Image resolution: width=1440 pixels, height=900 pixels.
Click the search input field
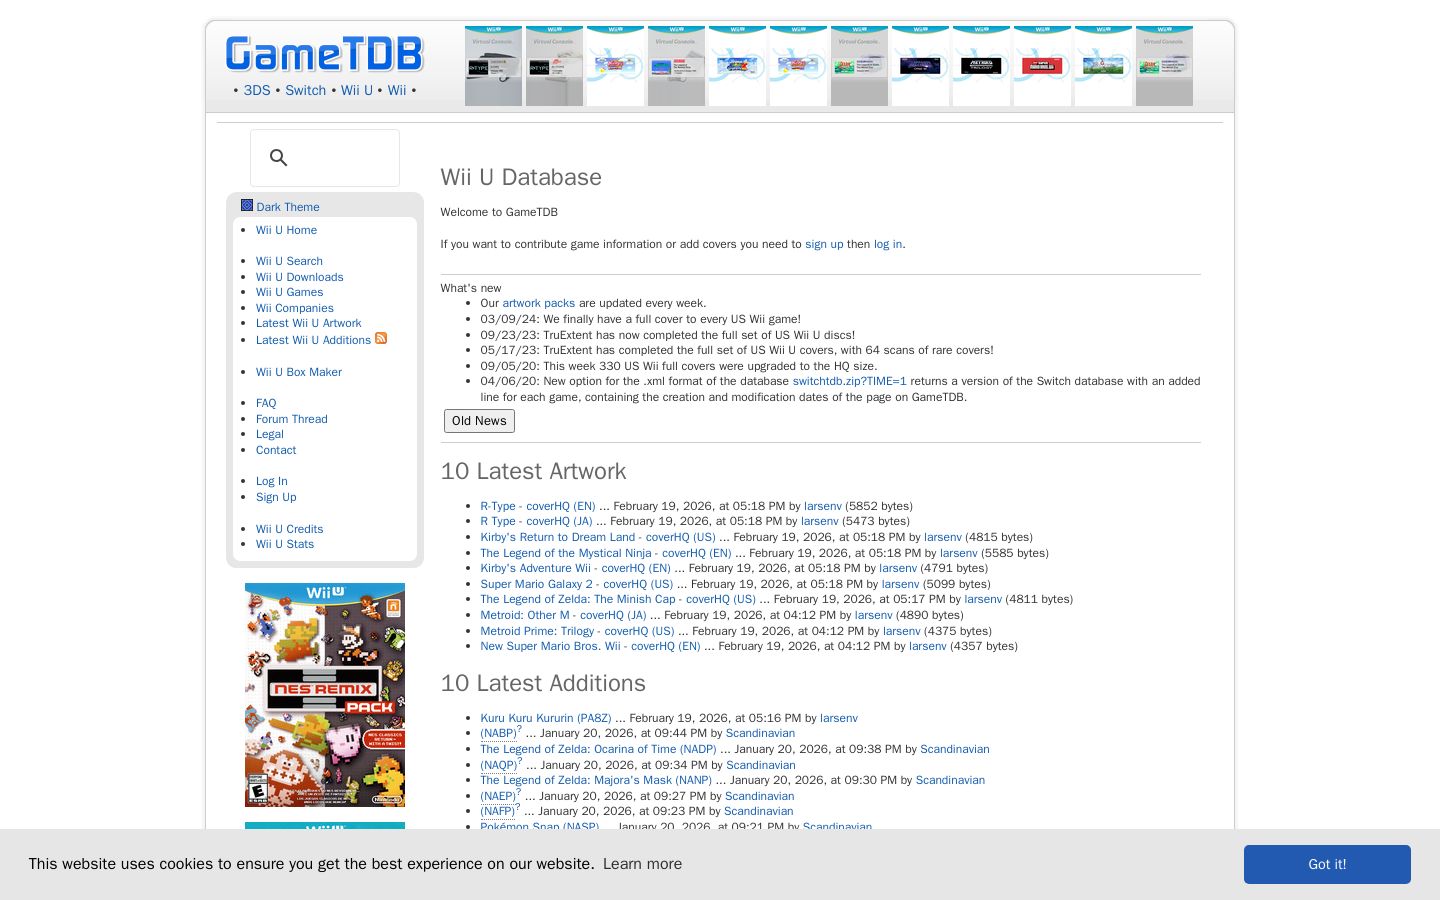325,158
